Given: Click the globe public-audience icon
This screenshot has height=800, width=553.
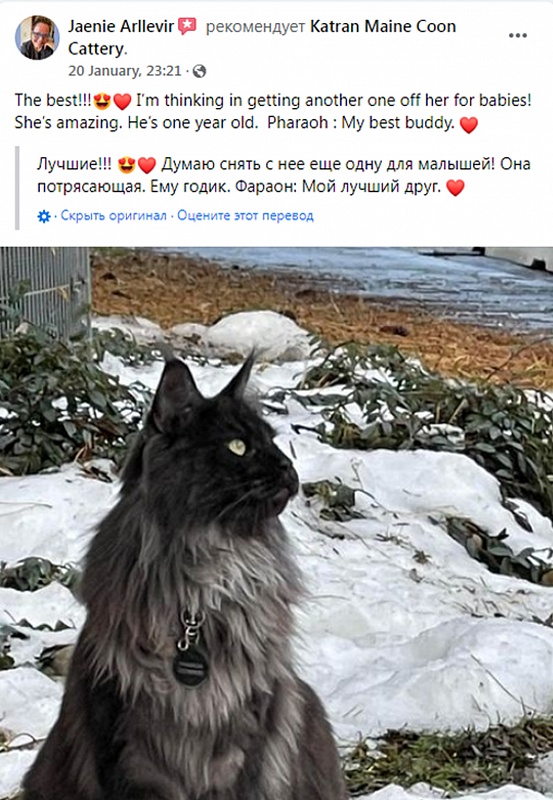Looking at the screenshot, I should [199, 71].
